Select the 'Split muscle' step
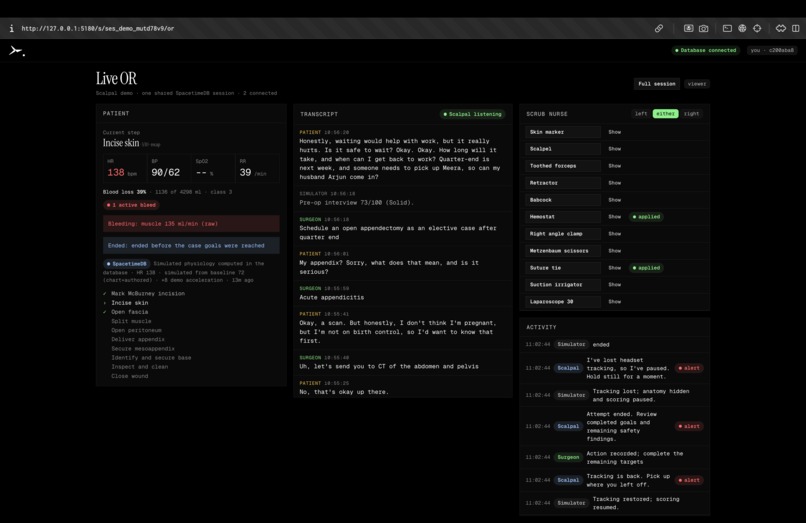 click(131, 321)
